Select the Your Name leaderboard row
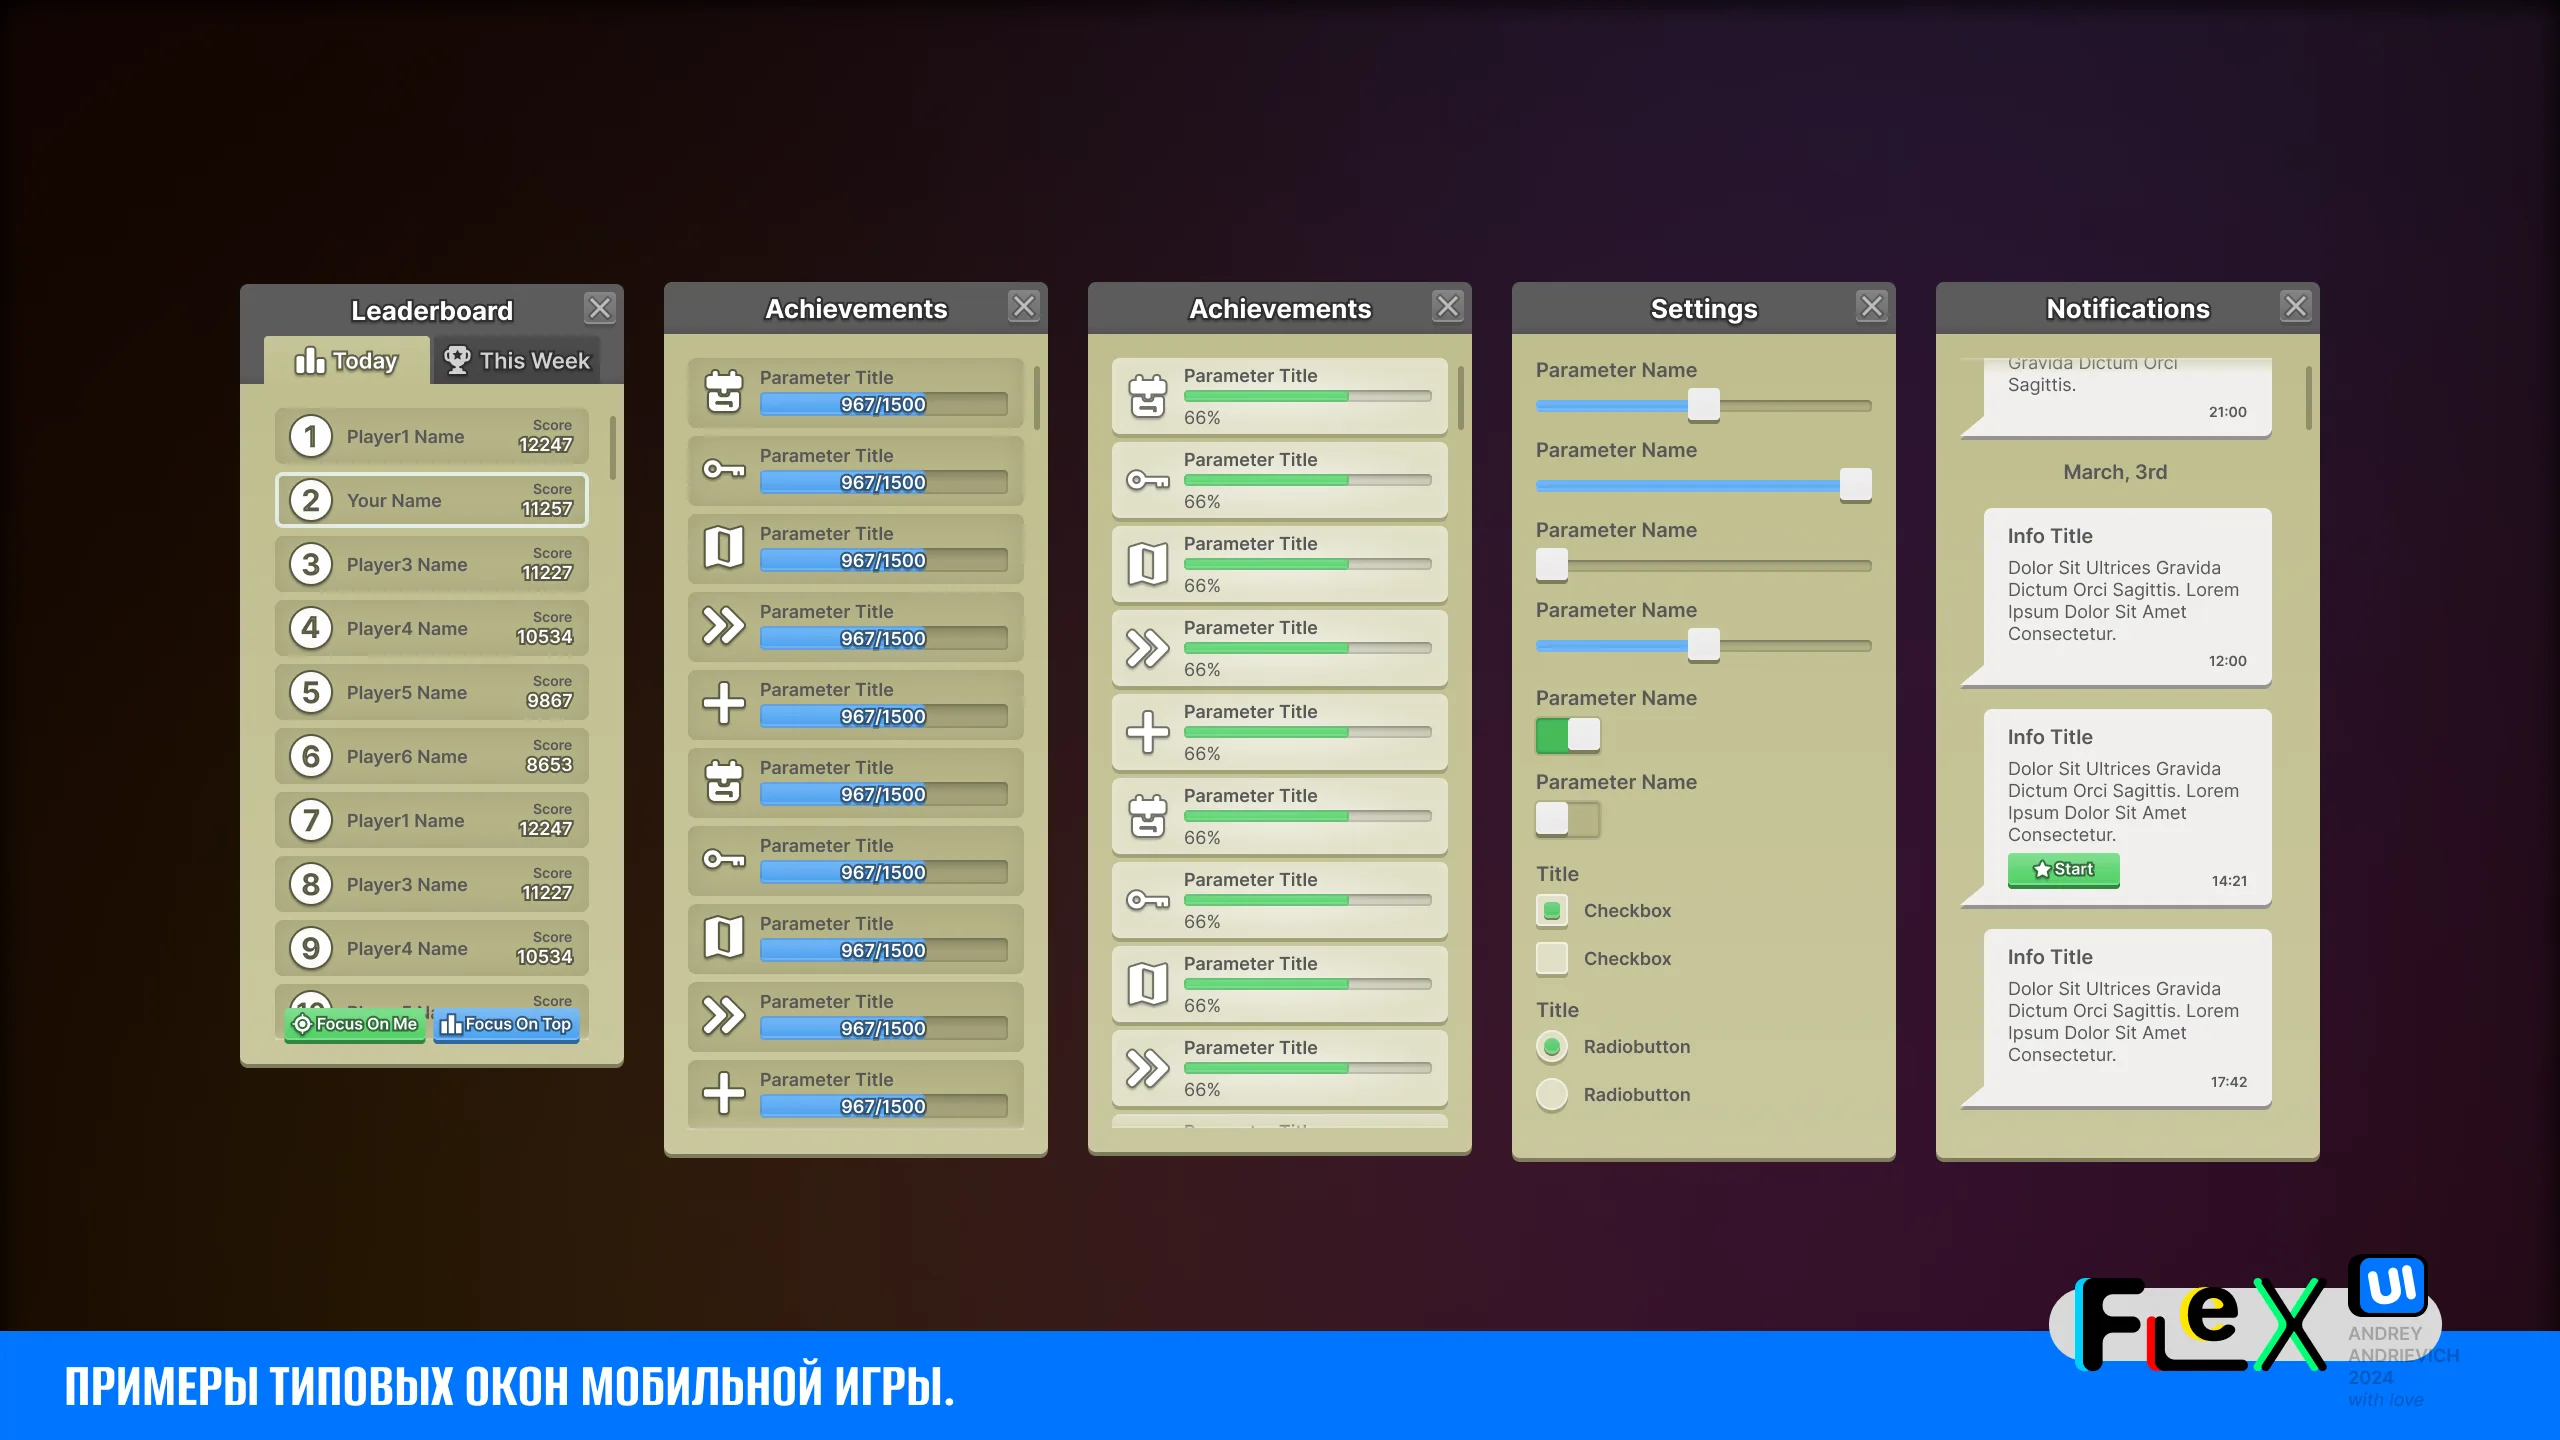 click(431, 501)
